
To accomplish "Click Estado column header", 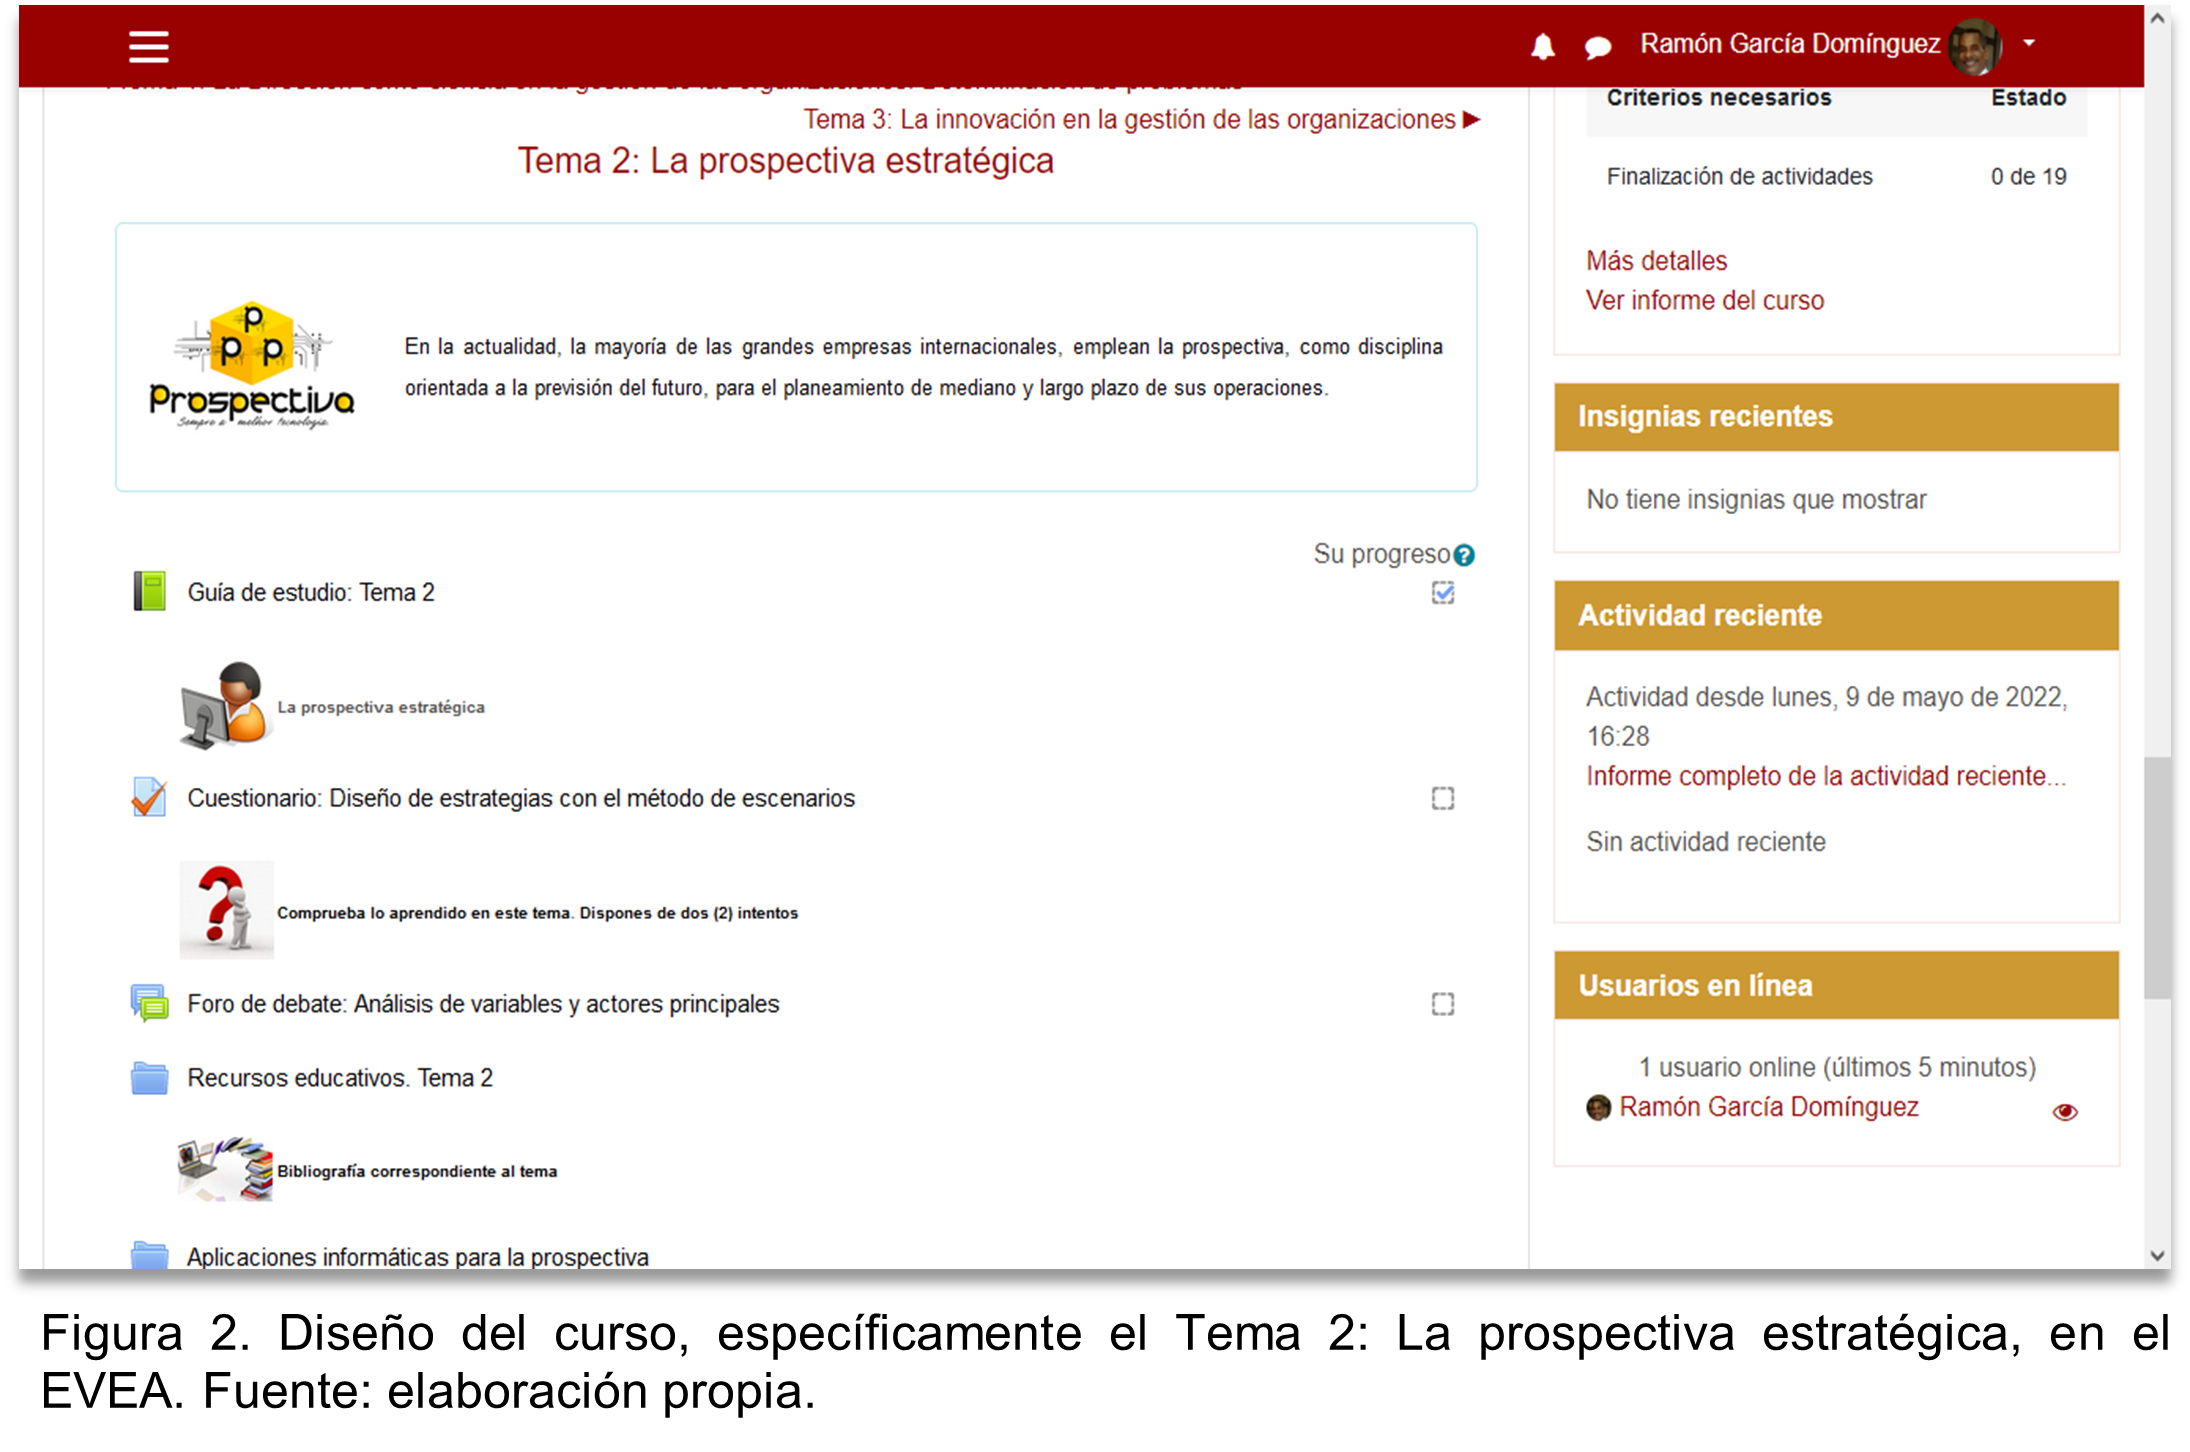I will (x=2028, y=98).
